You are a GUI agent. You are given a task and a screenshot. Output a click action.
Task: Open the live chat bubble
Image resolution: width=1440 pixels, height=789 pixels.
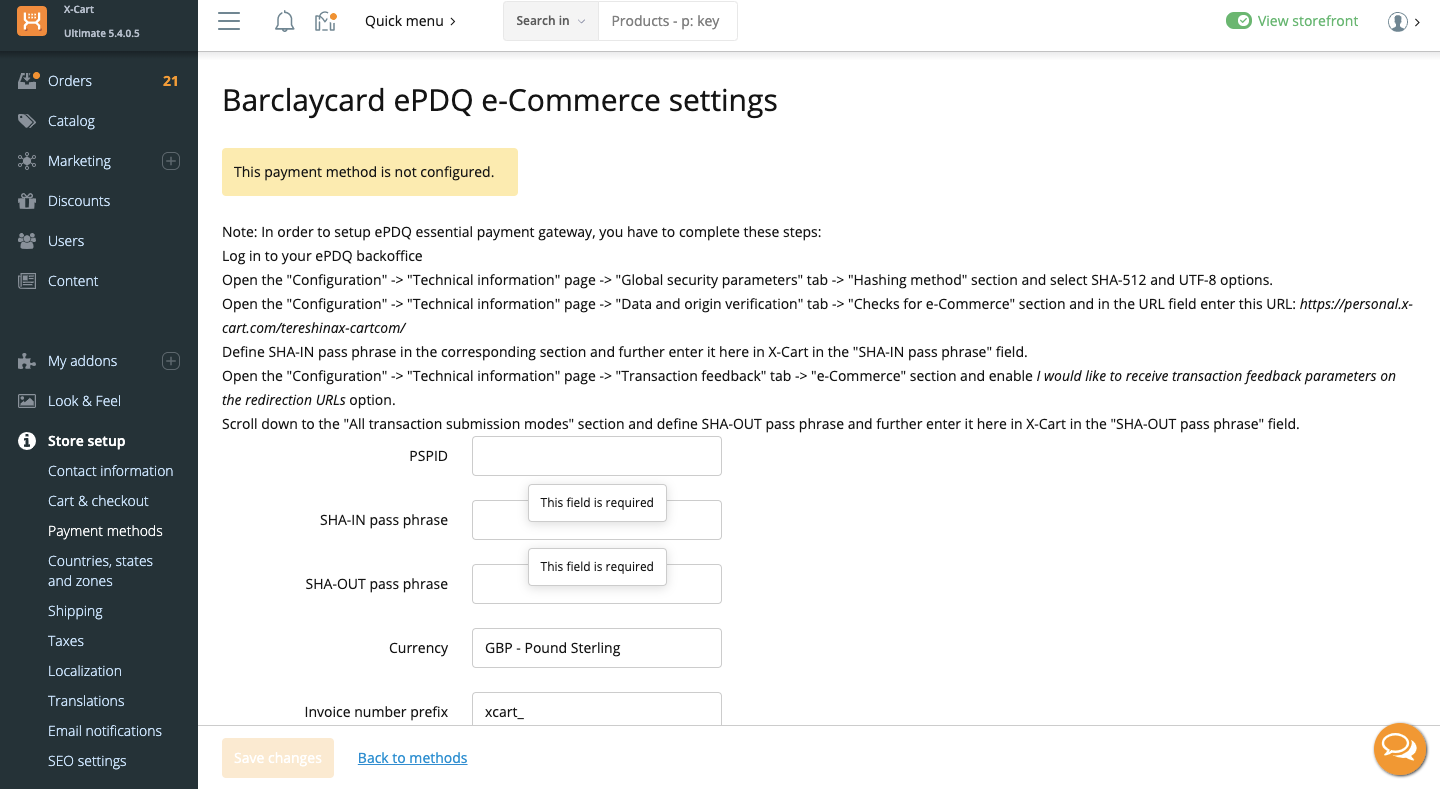1399,748
